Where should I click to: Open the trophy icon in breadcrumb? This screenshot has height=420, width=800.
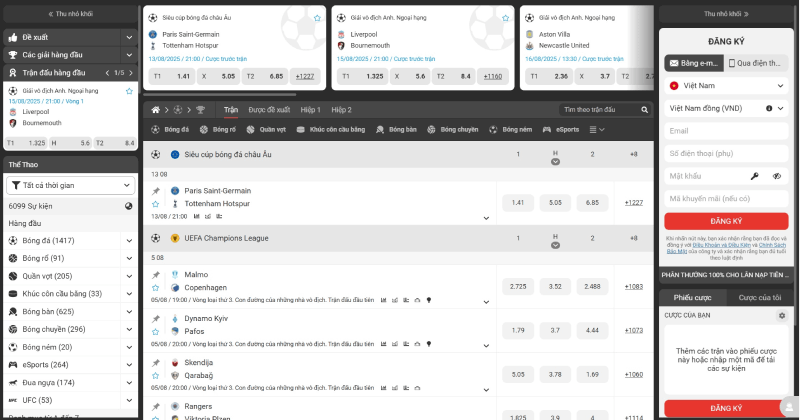(x=201, y=110)
